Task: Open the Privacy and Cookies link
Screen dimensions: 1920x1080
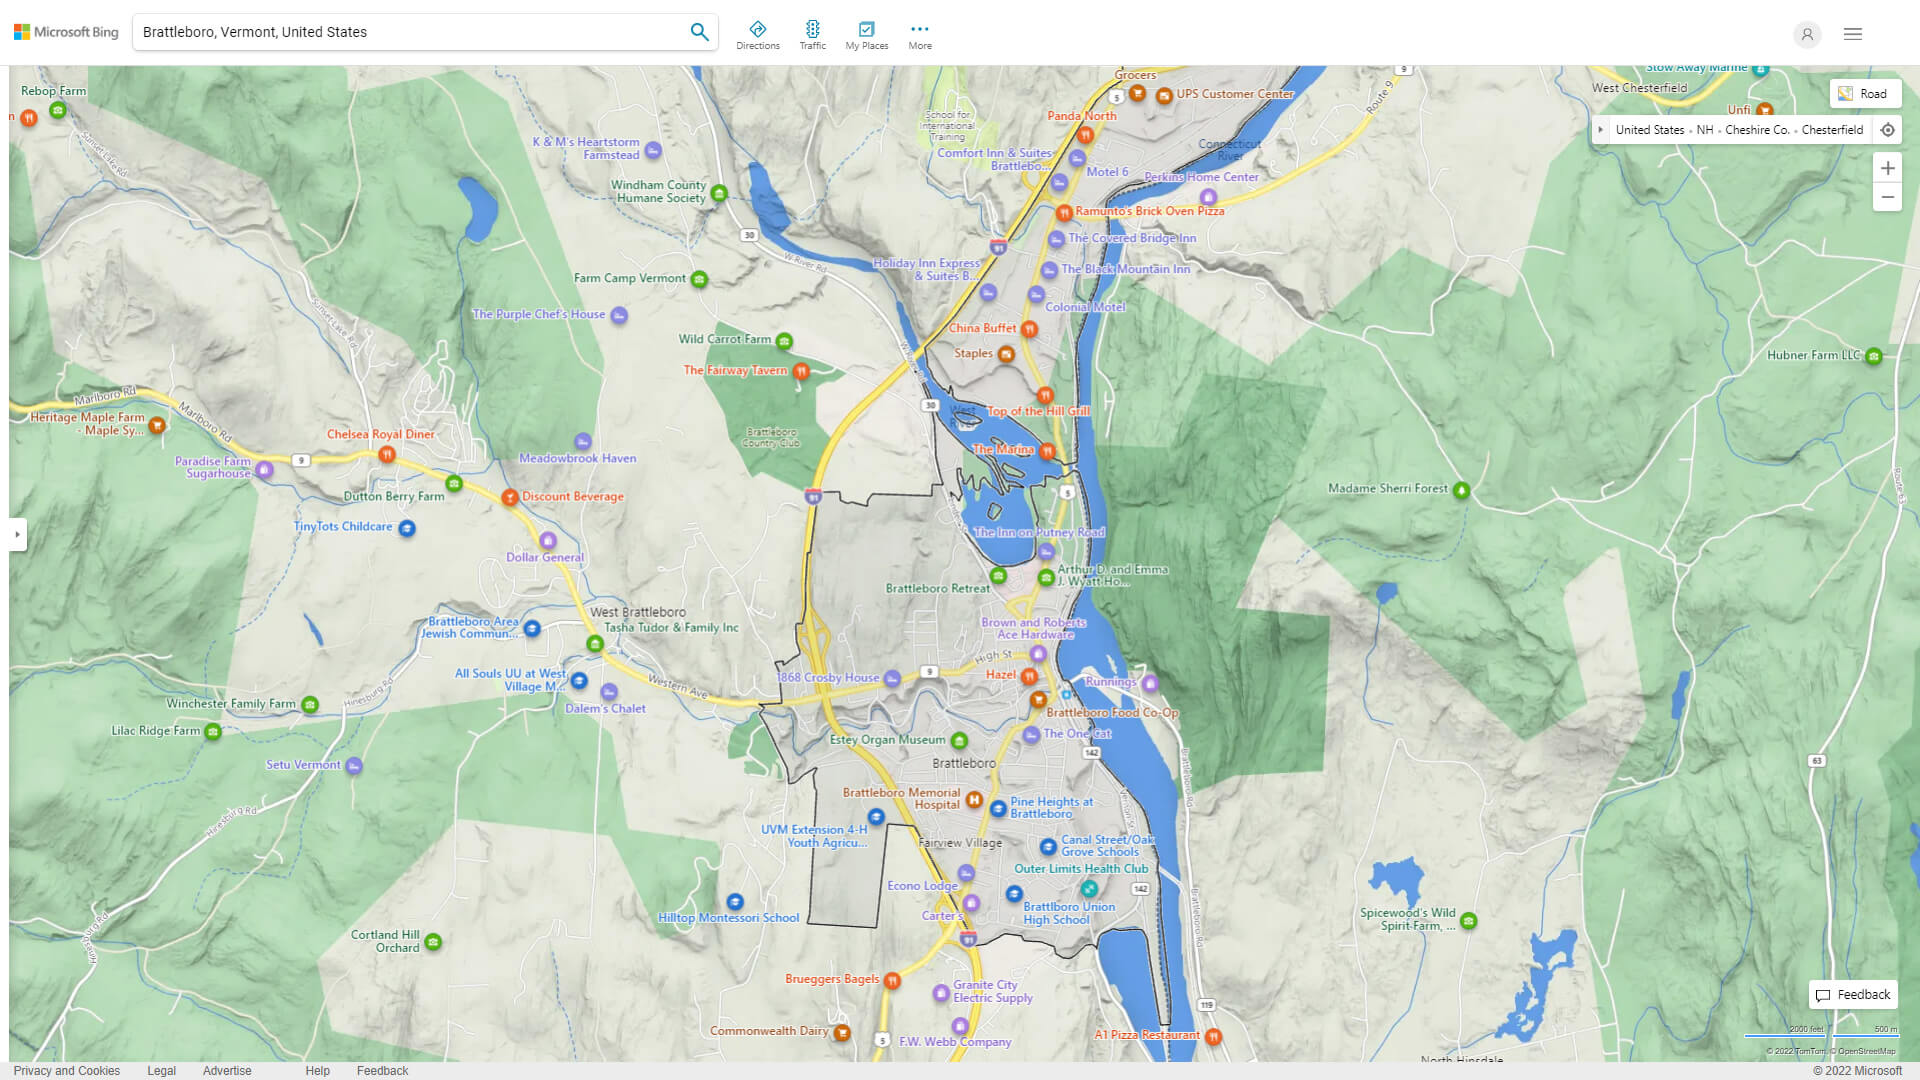Action: click(67, 1070)
